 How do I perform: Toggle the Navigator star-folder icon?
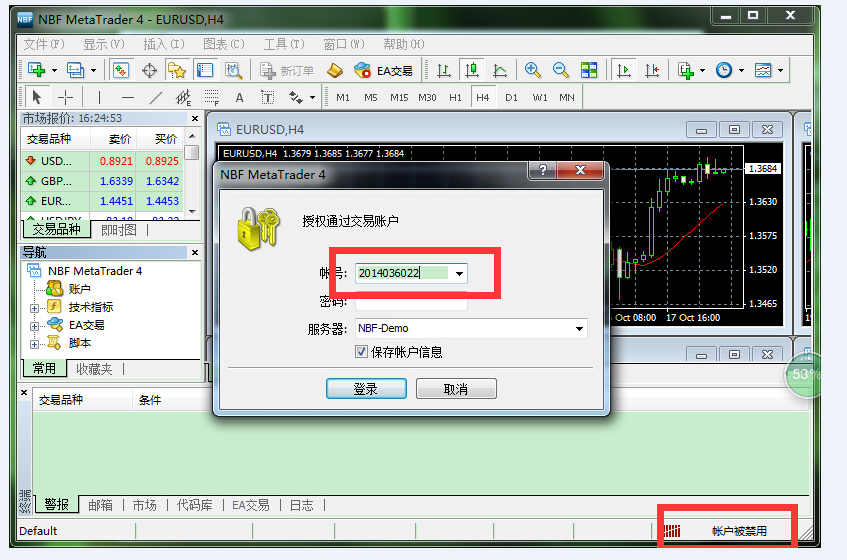pyautogui.click(x=177, y=70)
